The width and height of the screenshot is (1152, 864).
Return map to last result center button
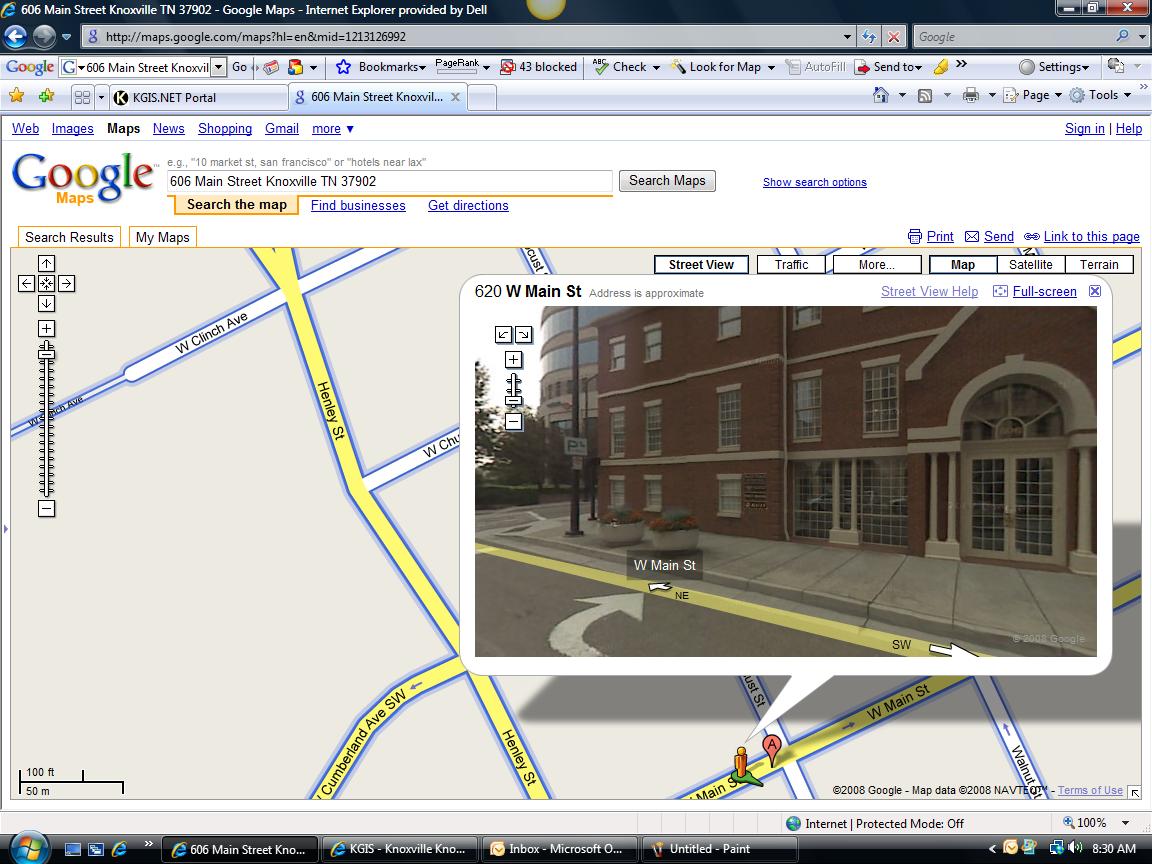pos(46,283)
